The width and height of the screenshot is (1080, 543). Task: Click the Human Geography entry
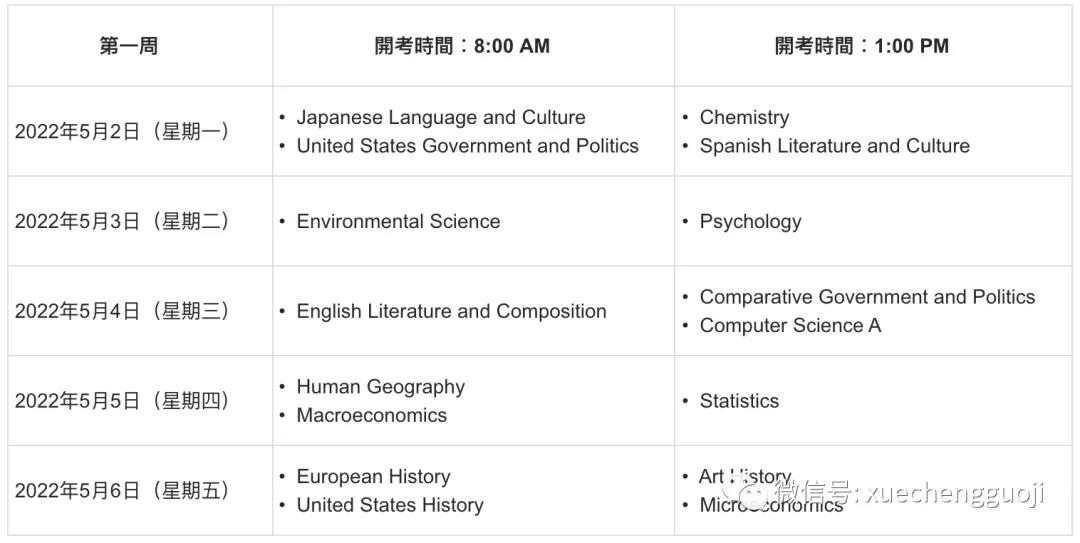point(381,387)
